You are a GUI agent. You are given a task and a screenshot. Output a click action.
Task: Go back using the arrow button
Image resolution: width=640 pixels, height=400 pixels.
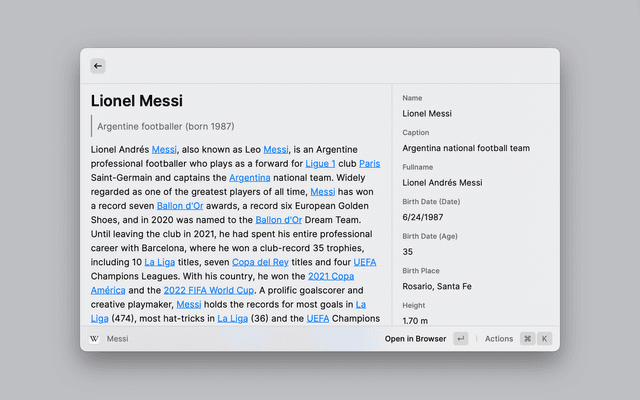point(98,66)
